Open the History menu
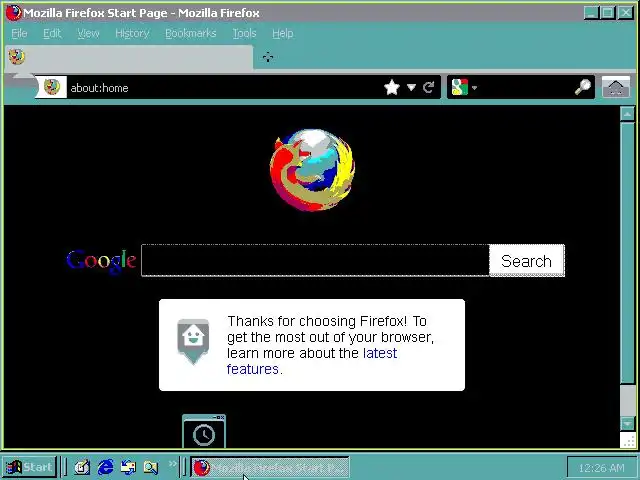The height and width of the screenshot is (480, 640). click(132, 33)
